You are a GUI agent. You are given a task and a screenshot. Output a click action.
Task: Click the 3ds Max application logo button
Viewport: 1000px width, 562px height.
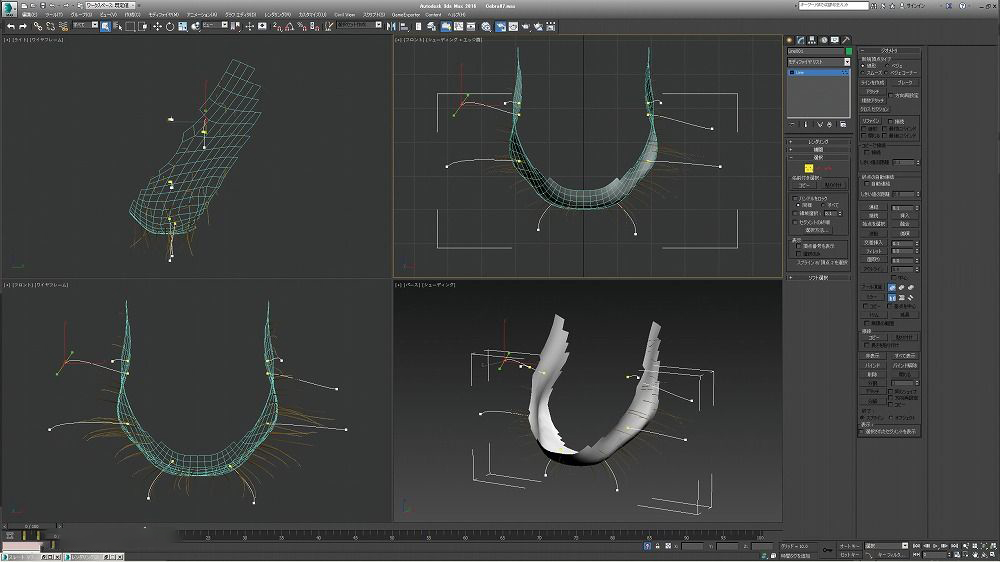[x=8, y=7]
